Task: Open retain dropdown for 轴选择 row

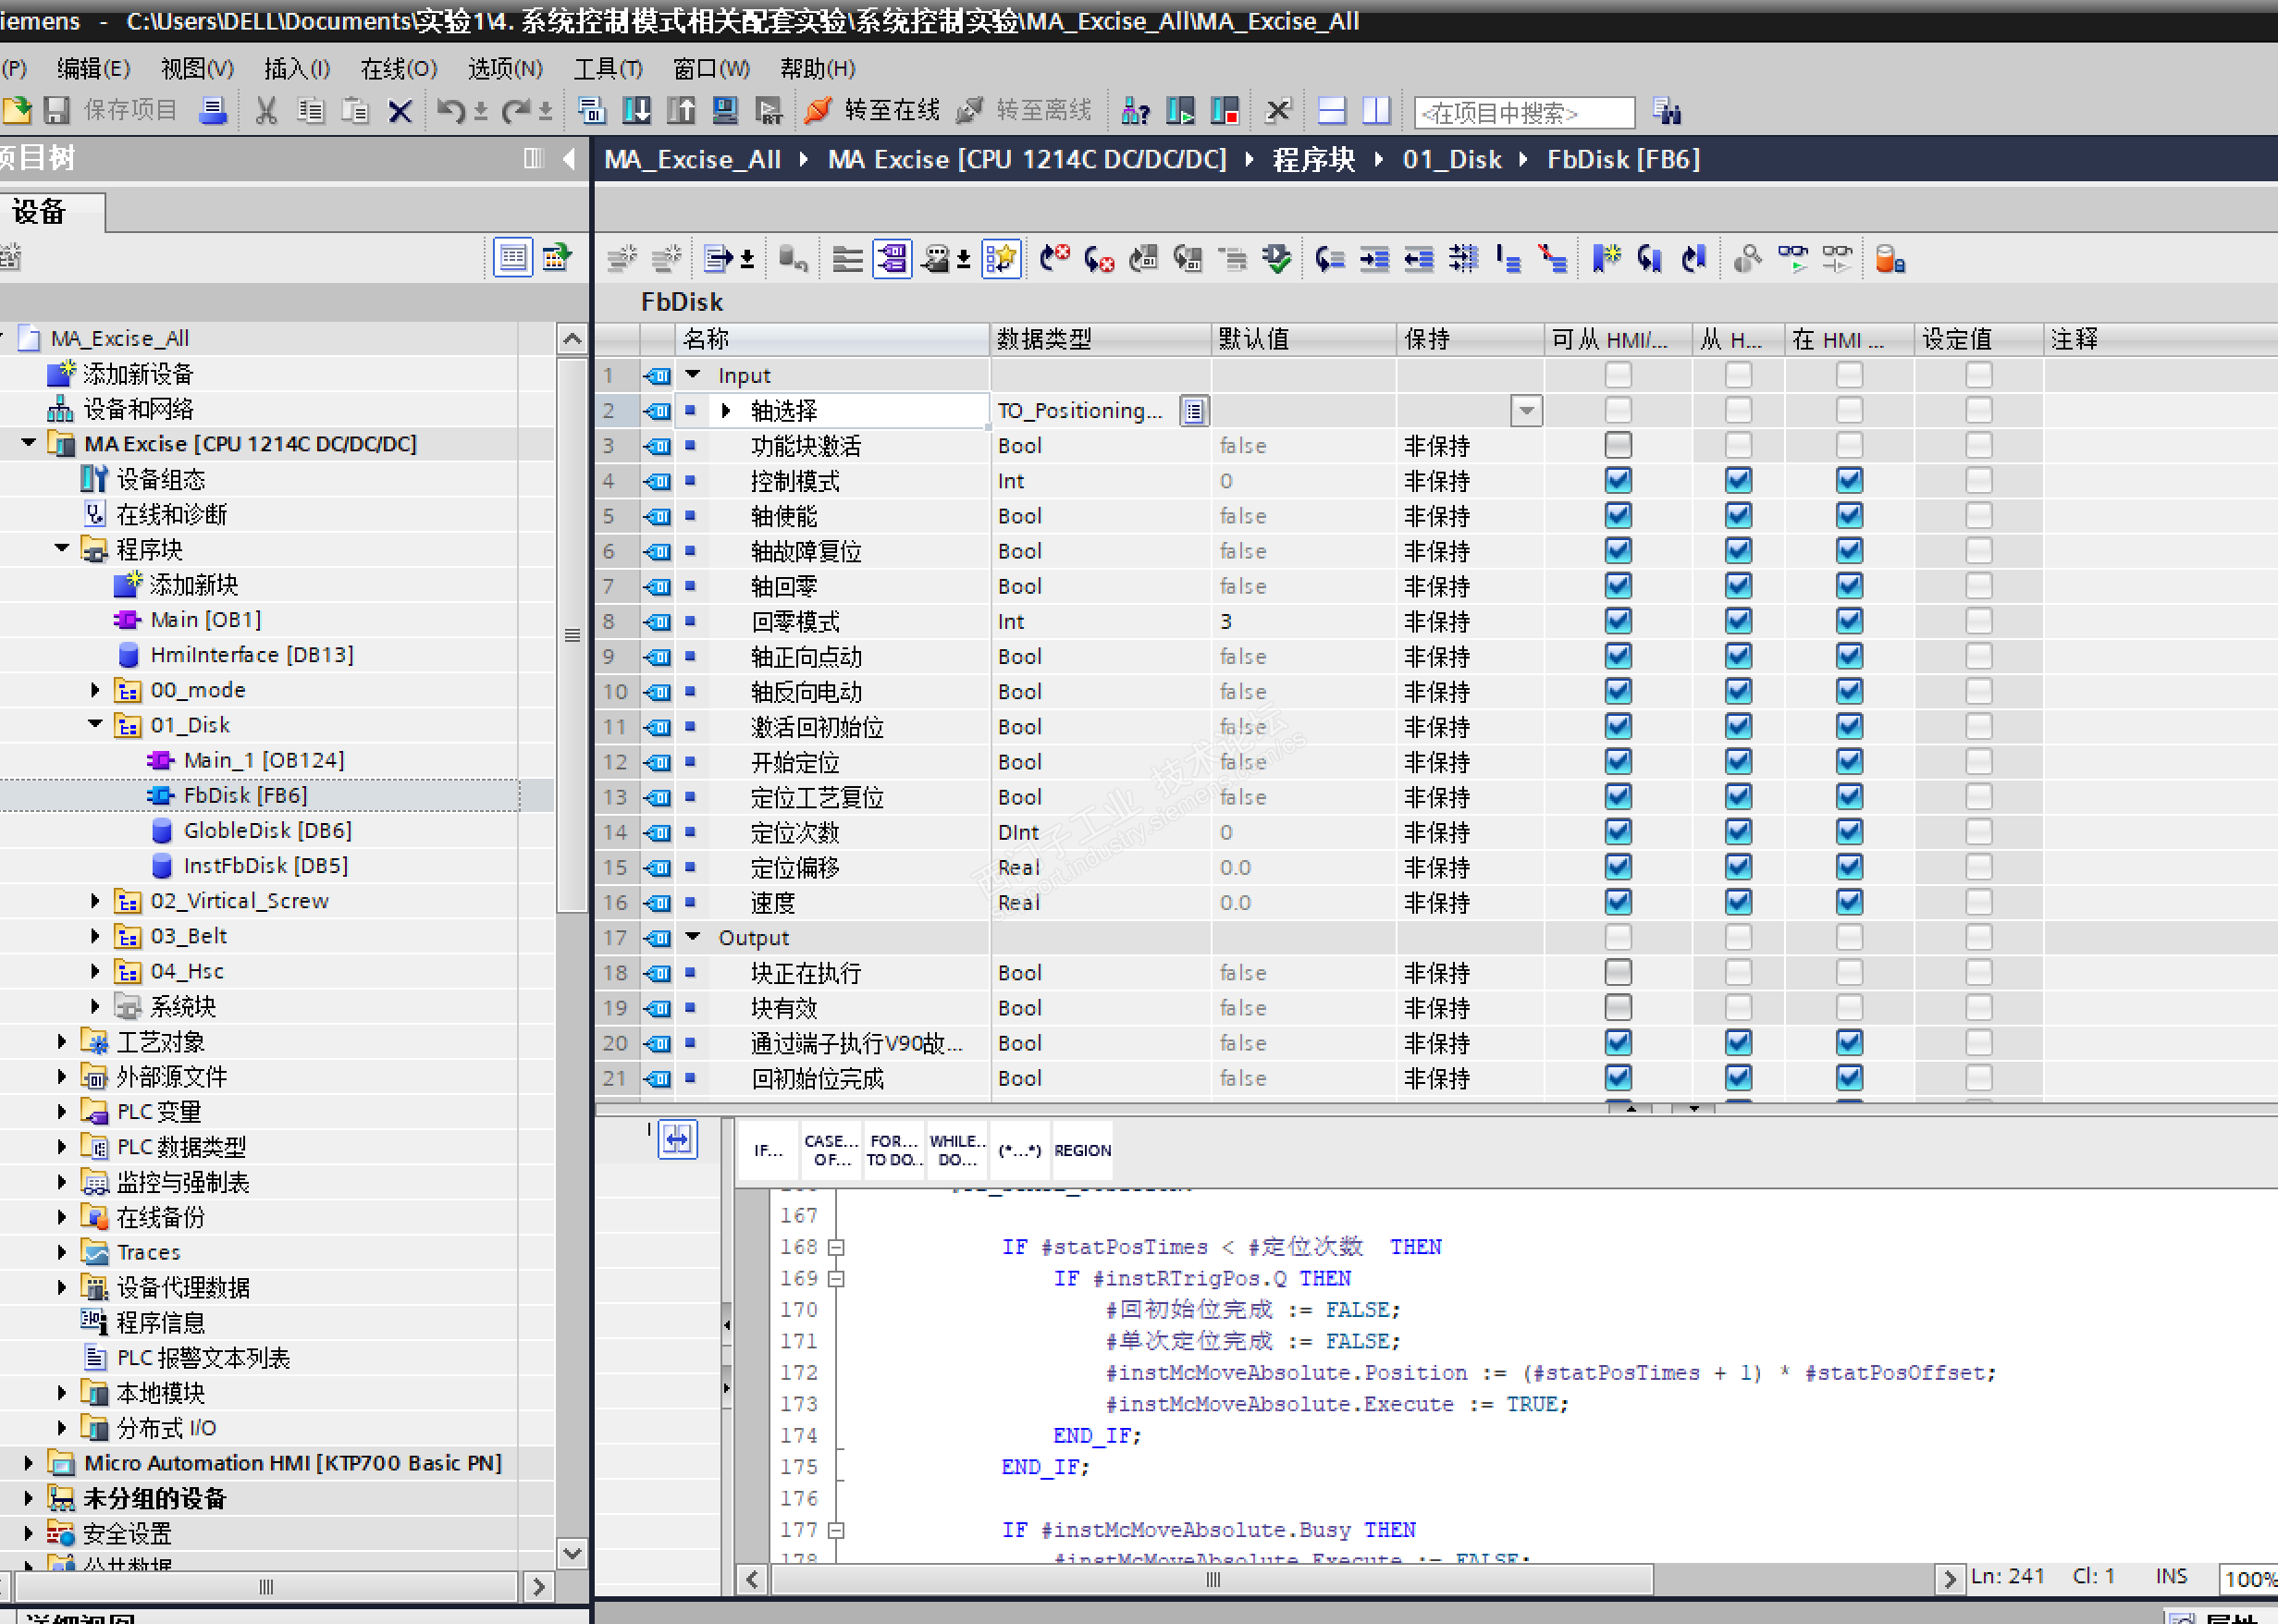Action: [1526, 410]
